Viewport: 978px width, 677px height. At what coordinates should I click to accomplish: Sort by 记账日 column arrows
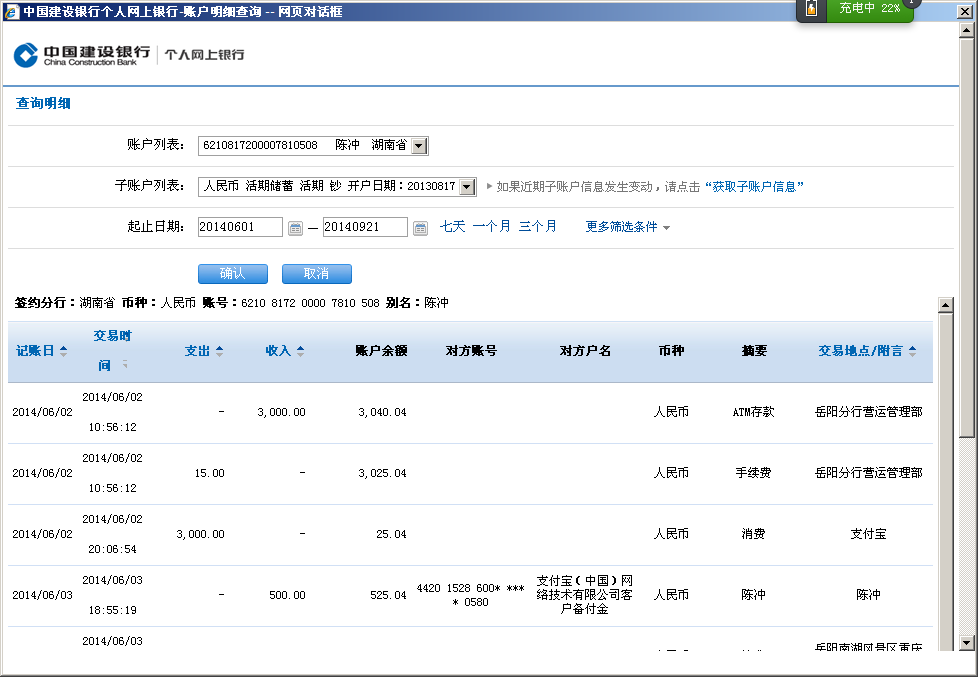click(x=64, y=351)
